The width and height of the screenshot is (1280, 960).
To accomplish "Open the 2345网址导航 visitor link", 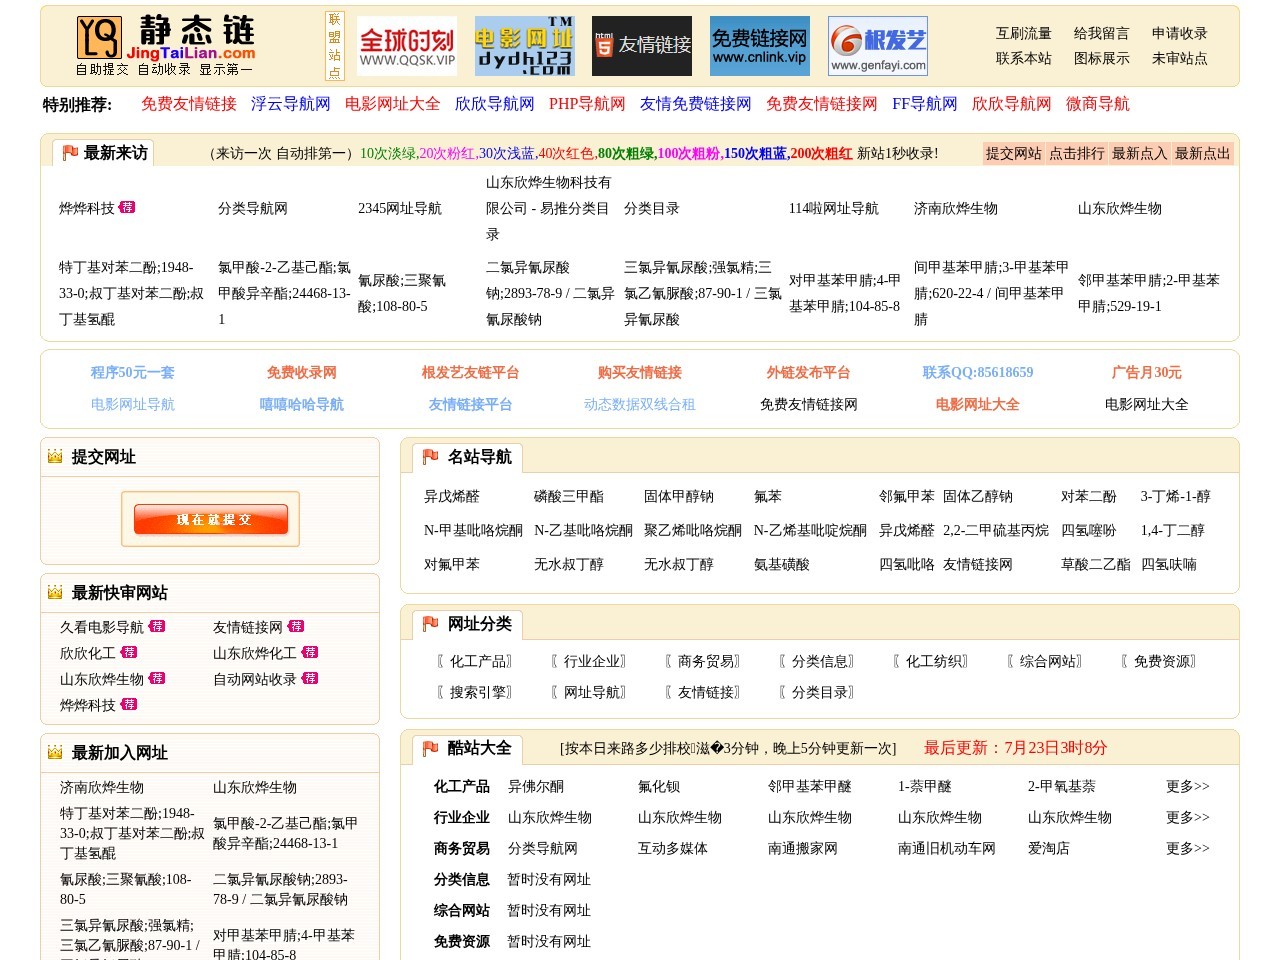I will point(400,208).
